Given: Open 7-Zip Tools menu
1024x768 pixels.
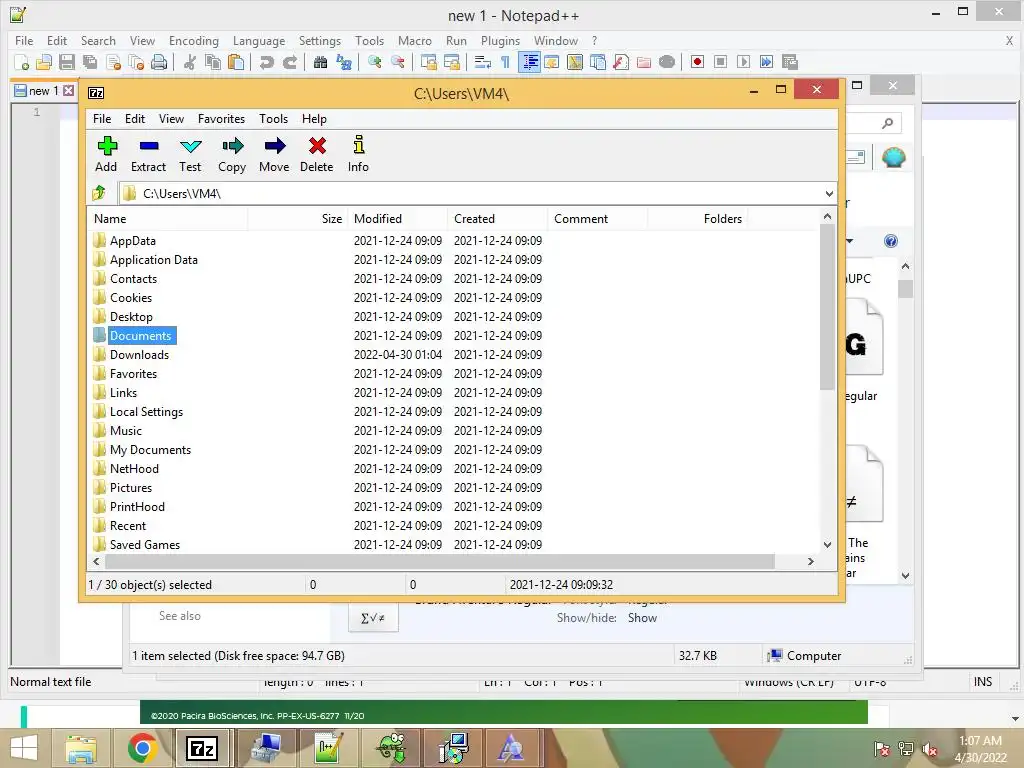Looking at the screenshot, I should click(274, 119).
